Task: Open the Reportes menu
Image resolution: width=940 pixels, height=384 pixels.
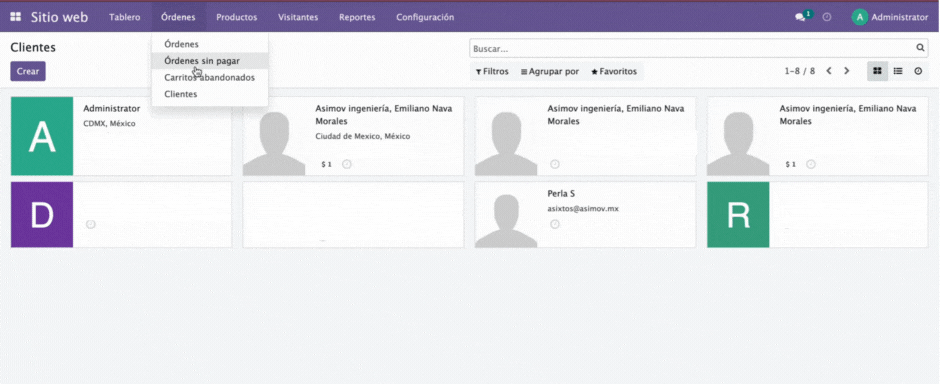Action: click(357, 17)
